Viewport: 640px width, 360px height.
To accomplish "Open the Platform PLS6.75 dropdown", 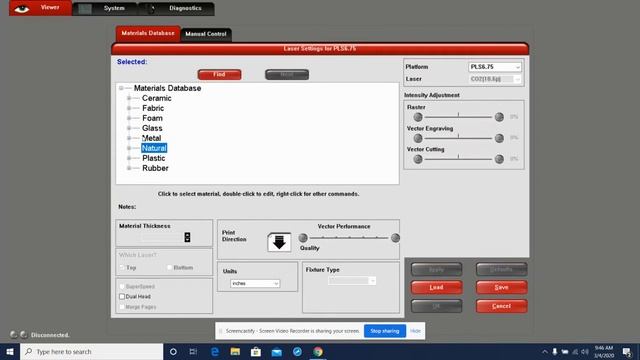I will click(495, 67).
